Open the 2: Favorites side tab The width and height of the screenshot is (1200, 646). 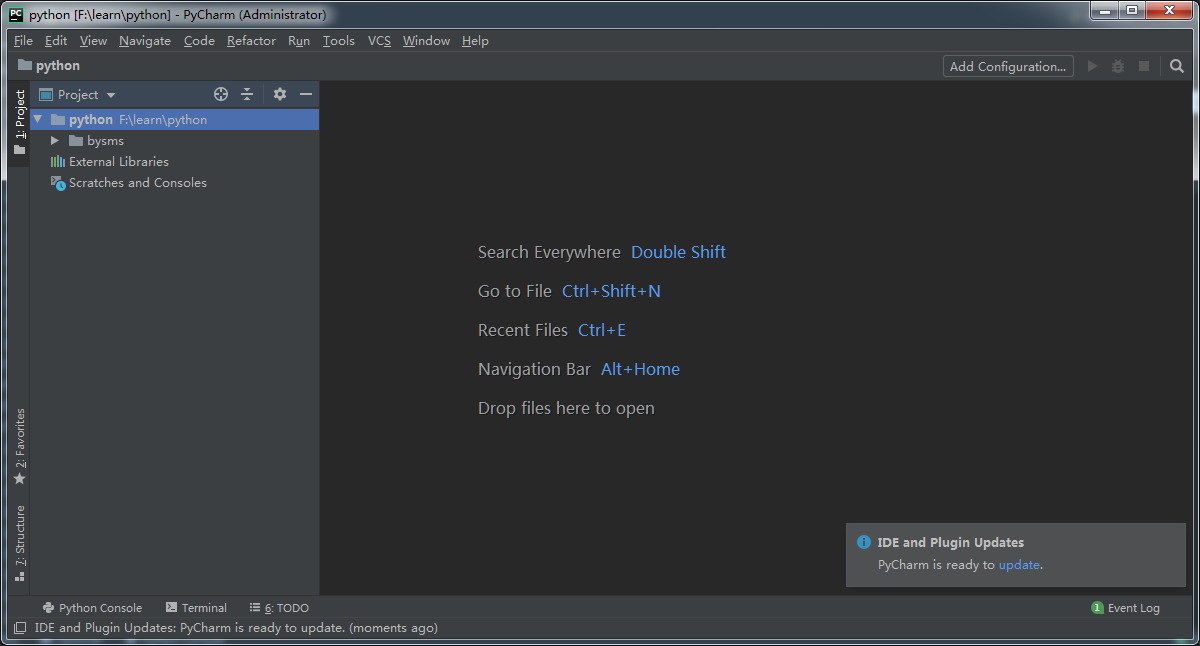19,446
